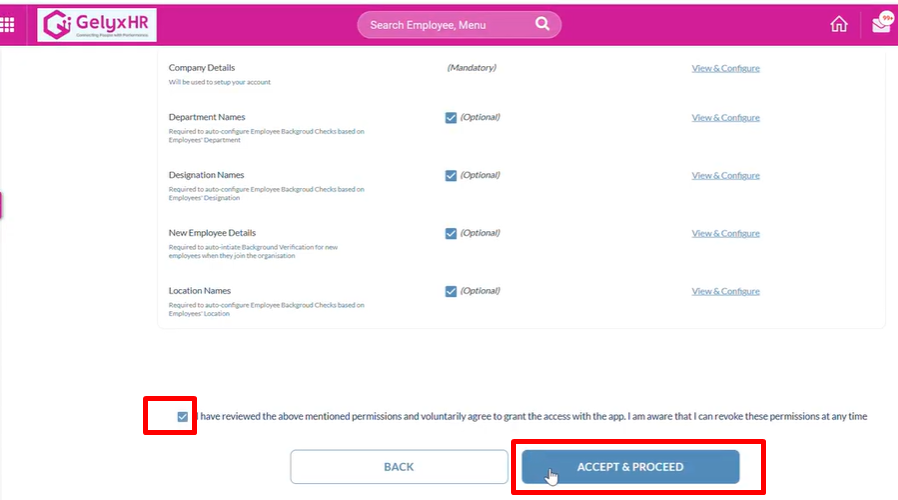
Task: Toggle the Location Names optional checkbox
Action: coord(451,291)
